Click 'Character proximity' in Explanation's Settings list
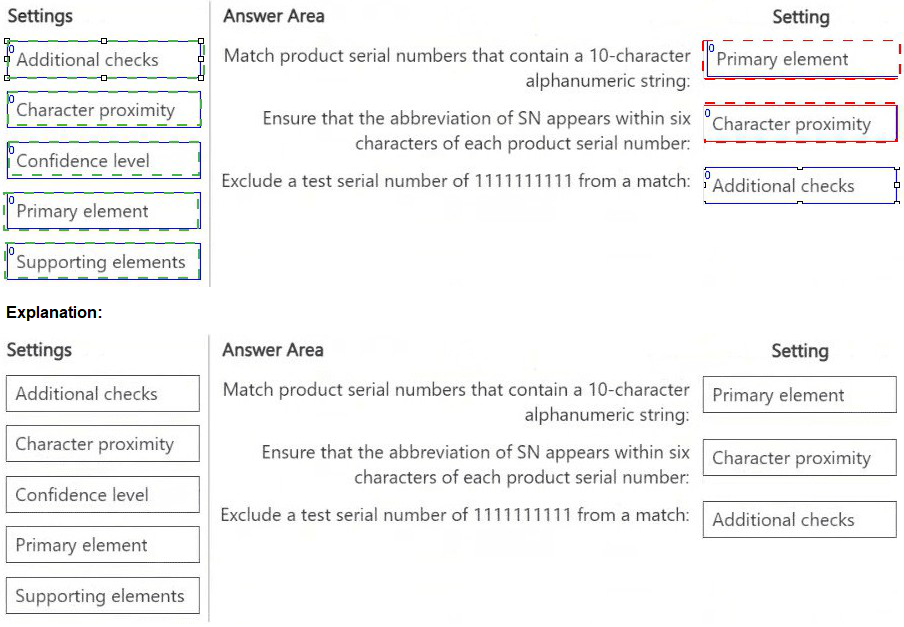 [102, 444]
